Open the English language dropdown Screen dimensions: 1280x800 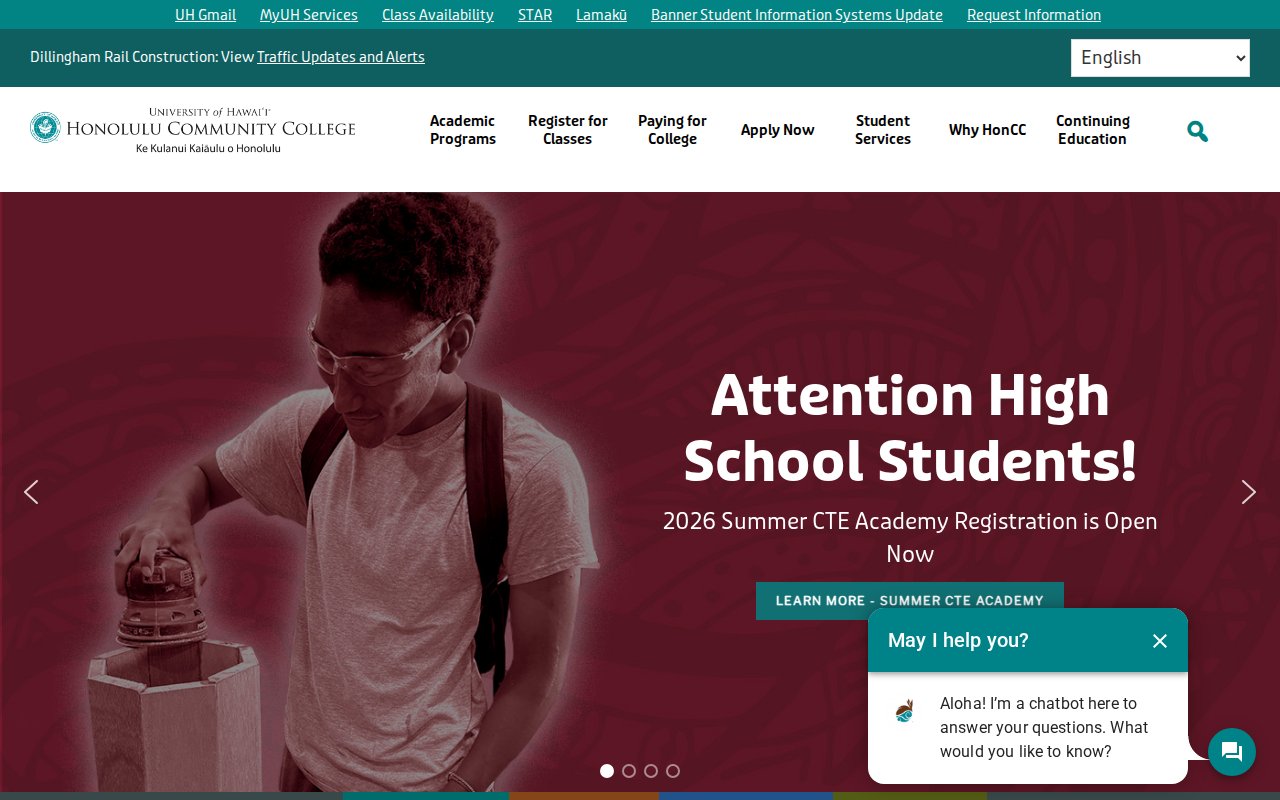pos(1160,58)
